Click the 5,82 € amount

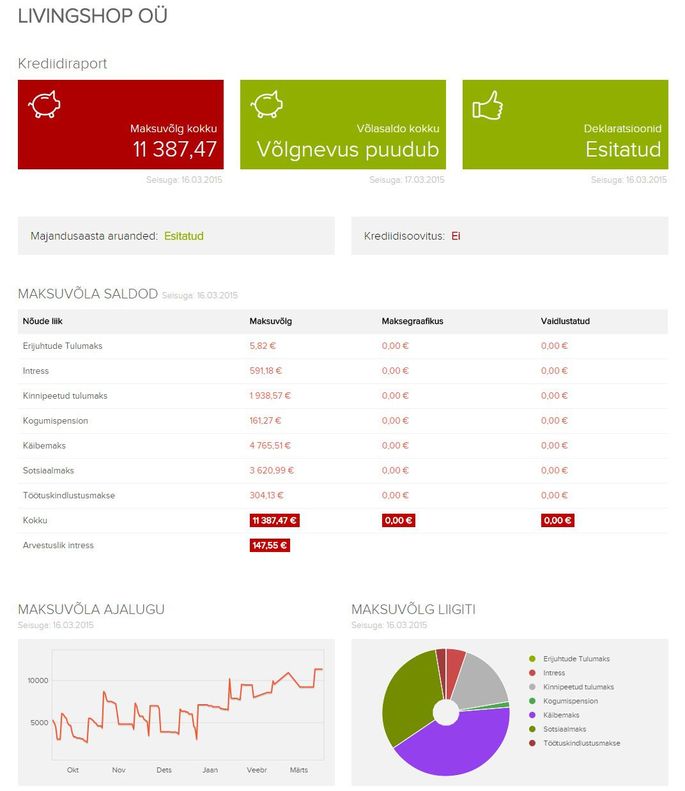pos(262,346)
